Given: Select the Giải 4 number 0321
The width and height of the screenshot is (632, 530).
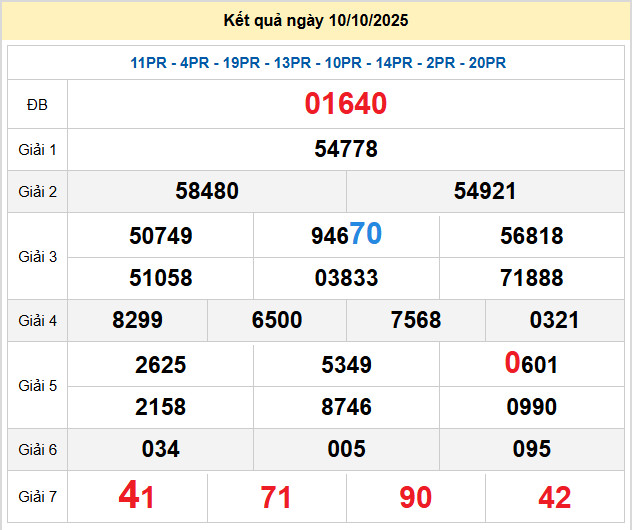Looking at the screenshot, I should point(554,320).
